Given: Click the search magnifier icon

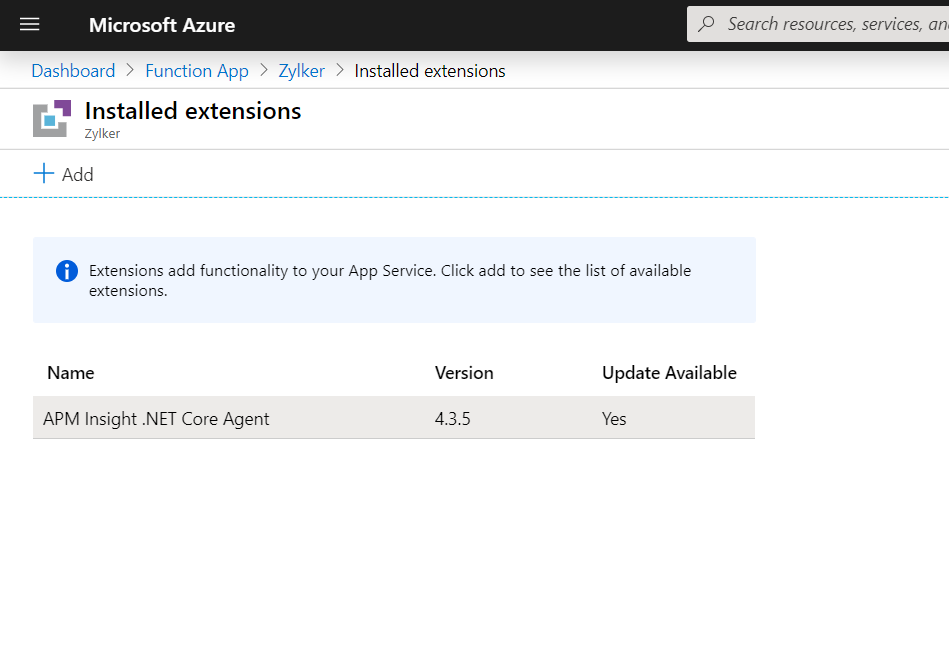Looking at the screenshot, I should click(707, 24).
